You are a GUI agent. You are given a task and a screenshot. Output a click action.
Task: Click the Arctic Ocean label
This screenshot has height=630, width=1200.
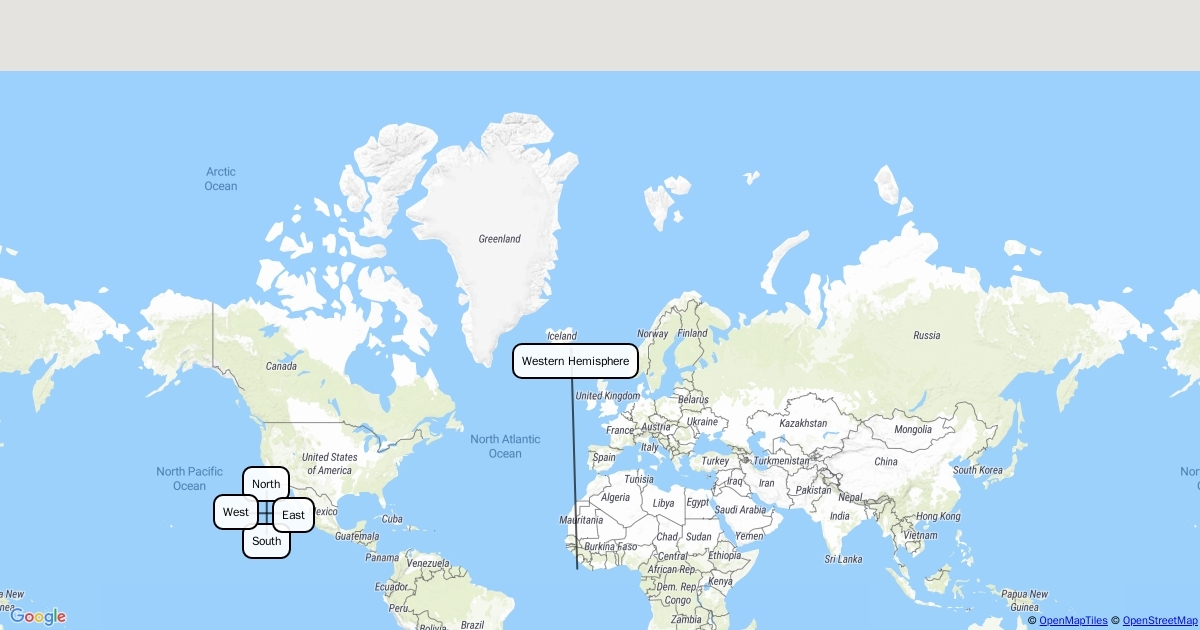pyautogui.click(x=221, y=179)
